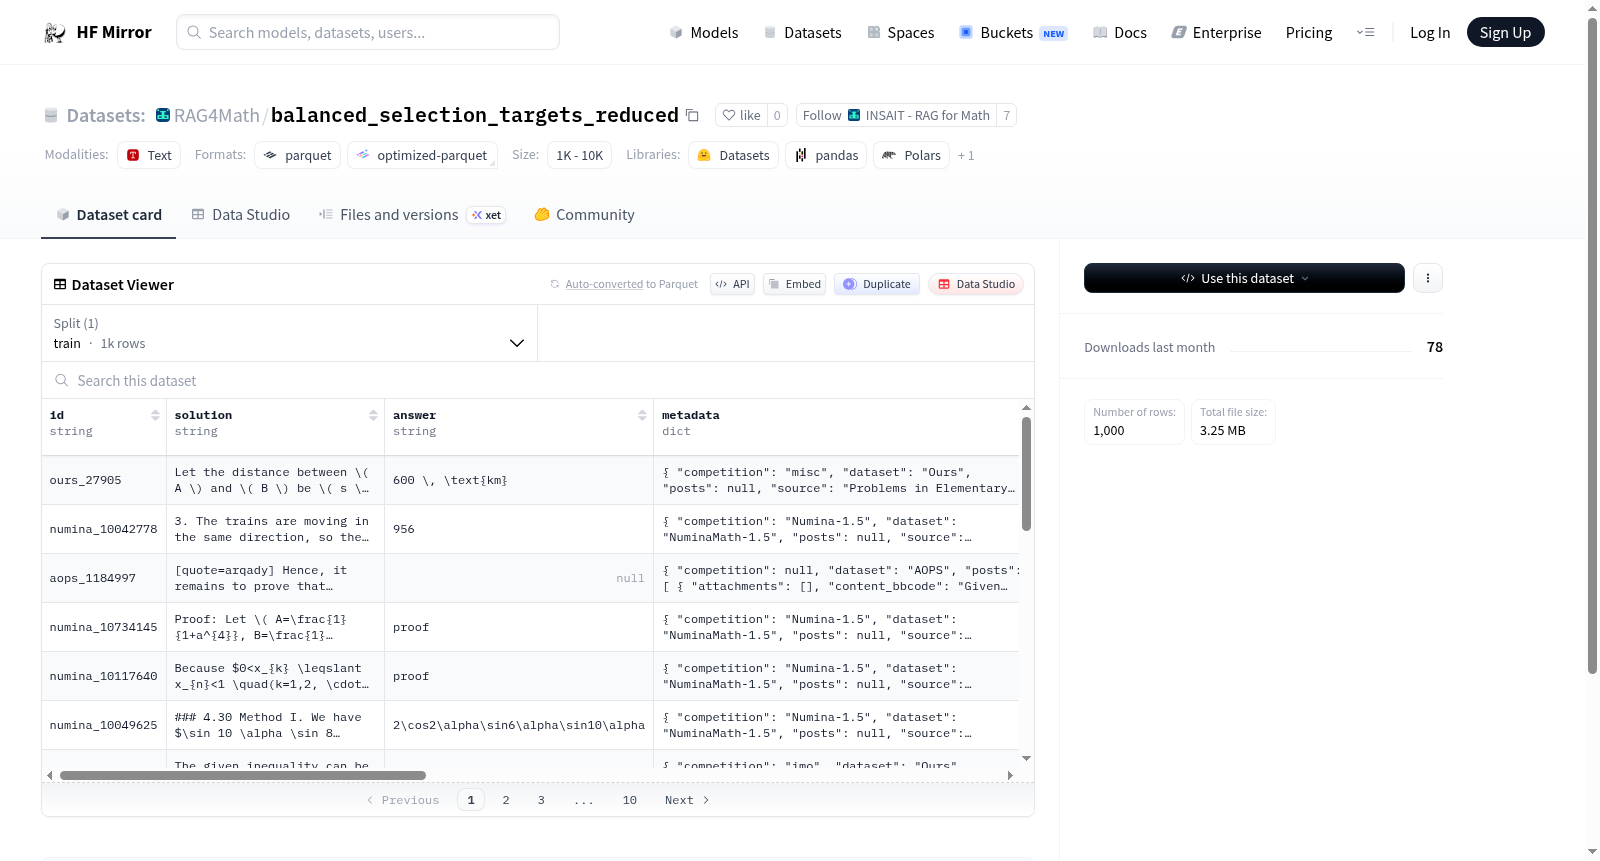Open the API button in Dataset Viewer
Image resolution: width=1600 pixels, height=861 pixels.
tap(732, 284)
